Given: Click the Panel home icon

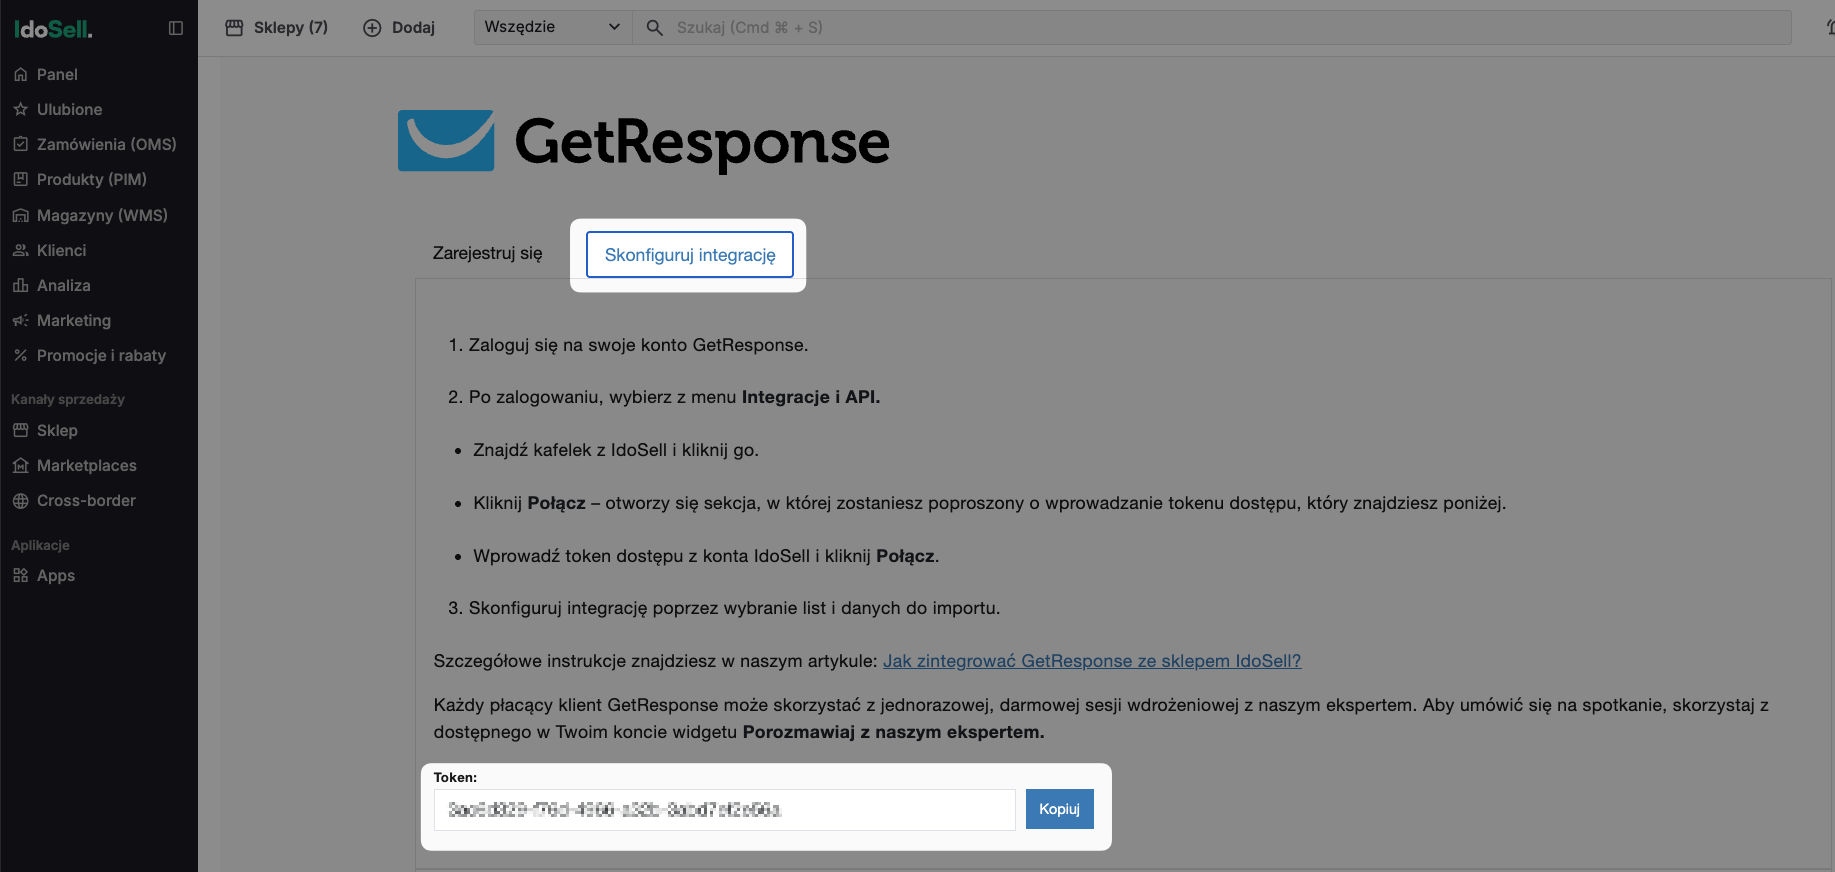Looking at the screenshot, I should [20, 74].
